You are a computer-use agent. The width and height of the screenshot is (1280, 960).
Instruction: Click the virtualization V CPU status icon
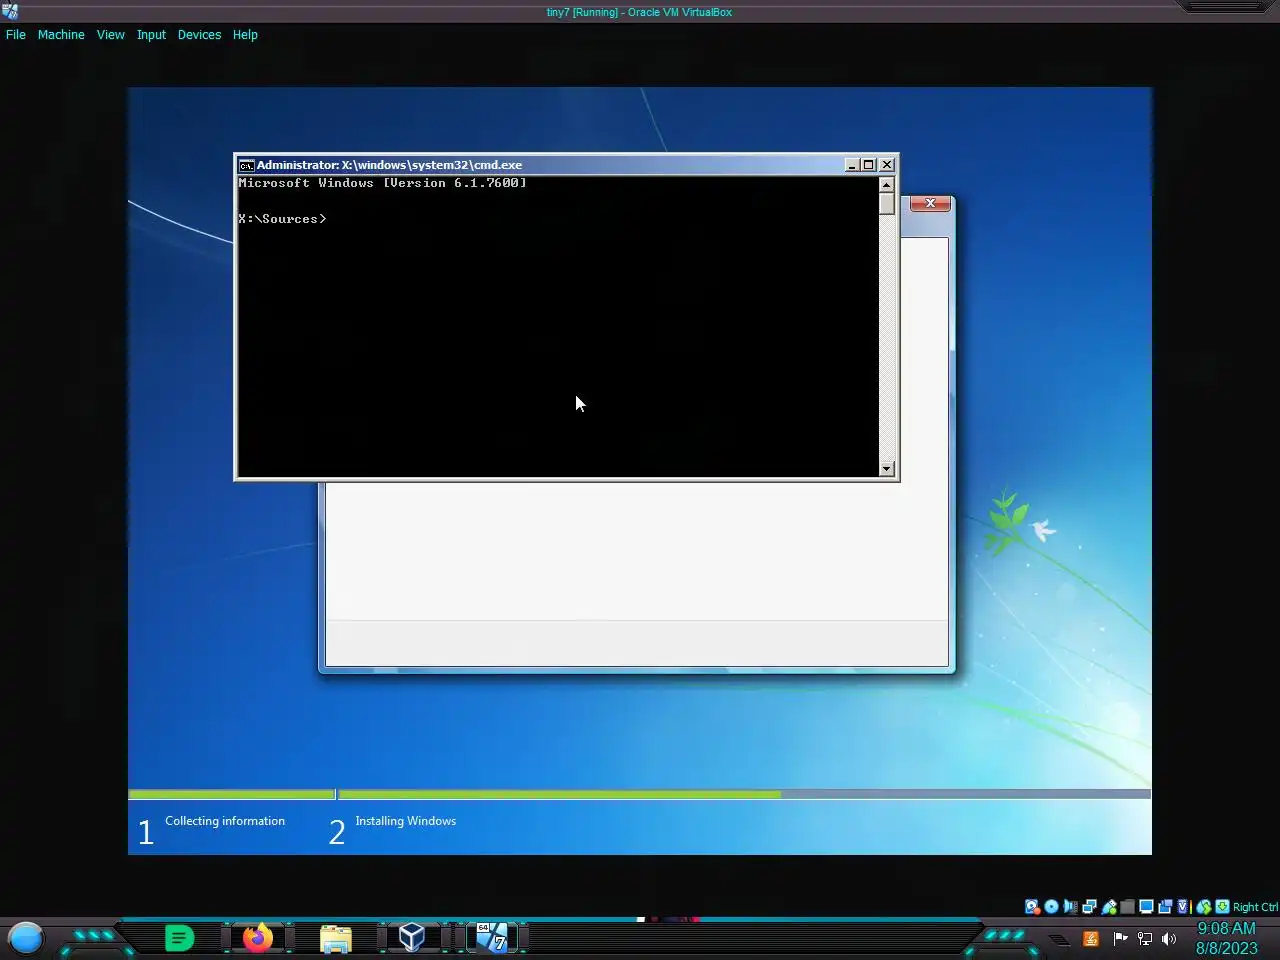point(1183,907)
